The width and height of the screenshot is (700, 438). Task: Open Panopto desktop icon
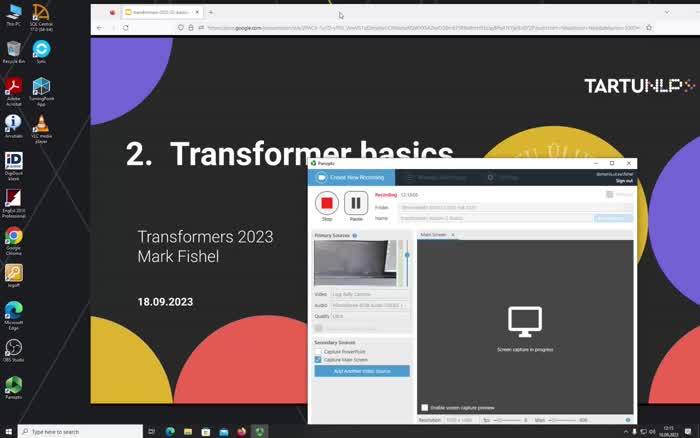tap(13, 388)
